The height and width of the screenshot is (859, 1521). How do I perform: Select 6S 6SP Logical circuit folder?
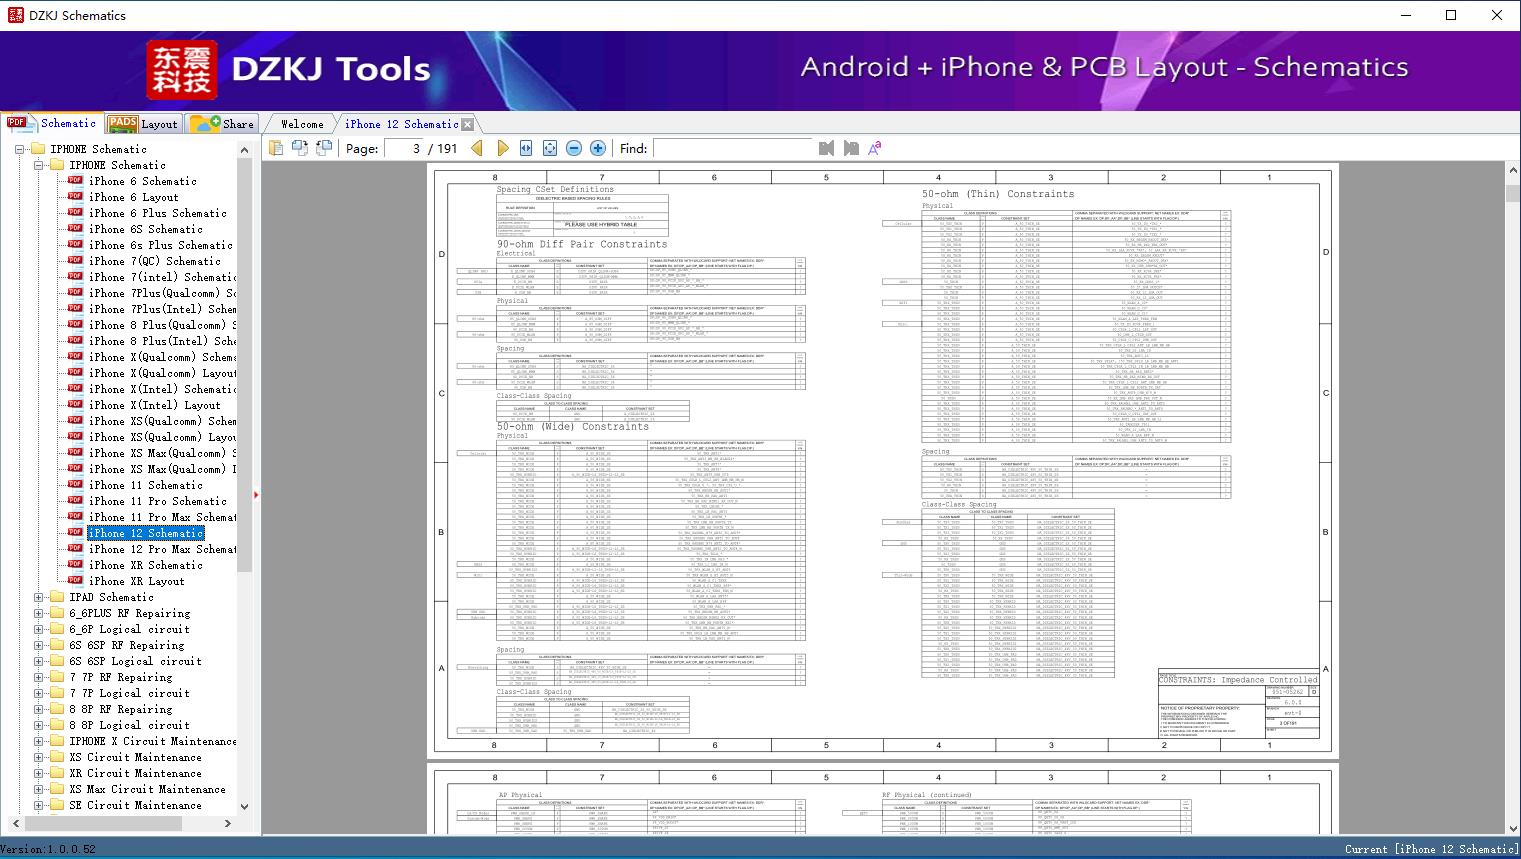(x=135, y=661)
